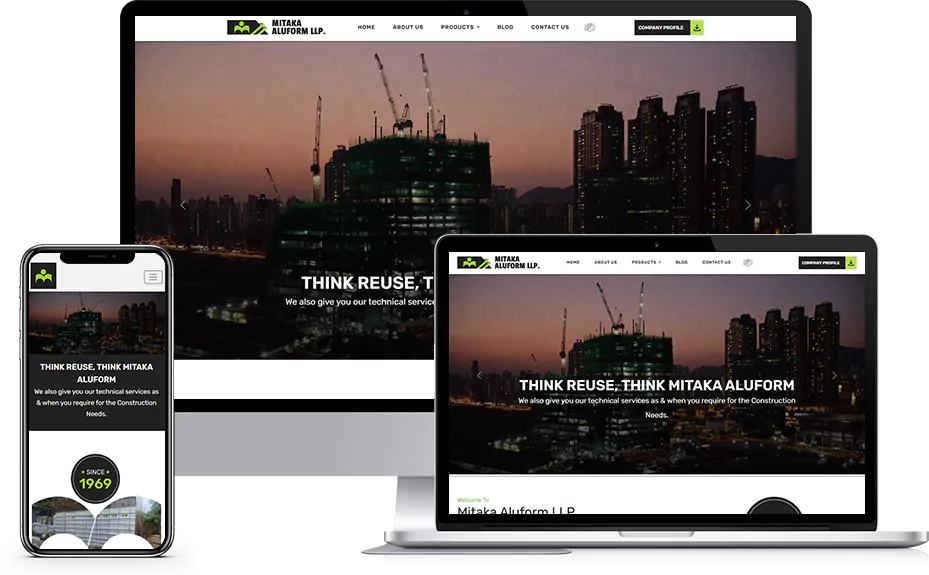The image size is (929, 575).
Task: Open the Home menu item on the desktop monitor
Action: click(x=366, y=27)
